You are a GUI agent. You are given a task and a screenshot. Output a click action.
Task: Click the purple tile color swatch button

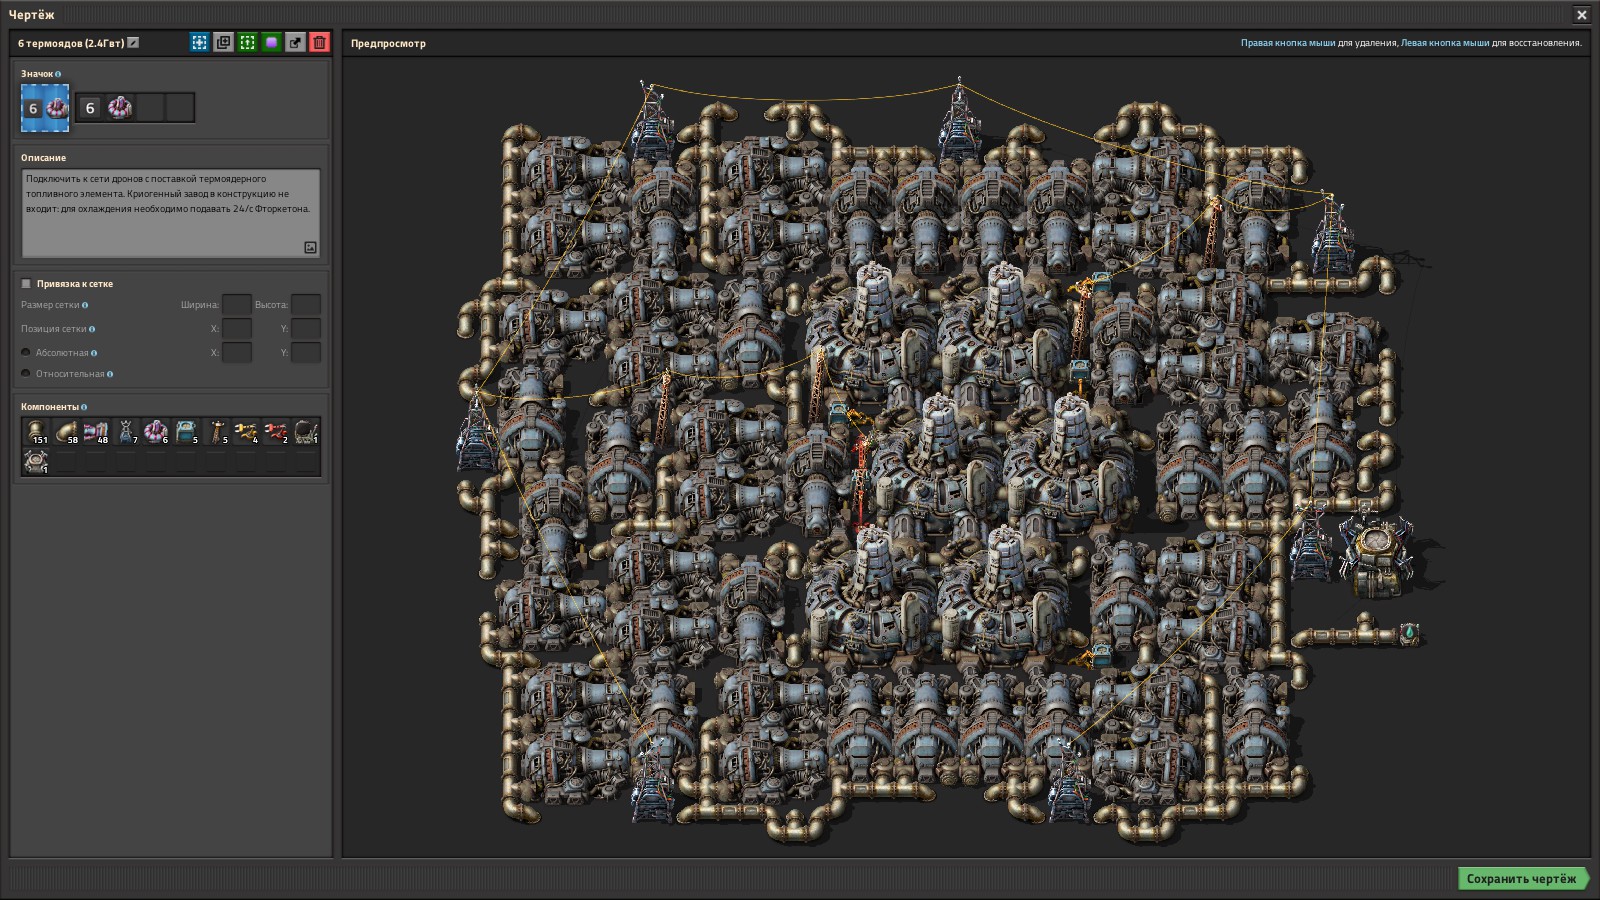(271, 42)
